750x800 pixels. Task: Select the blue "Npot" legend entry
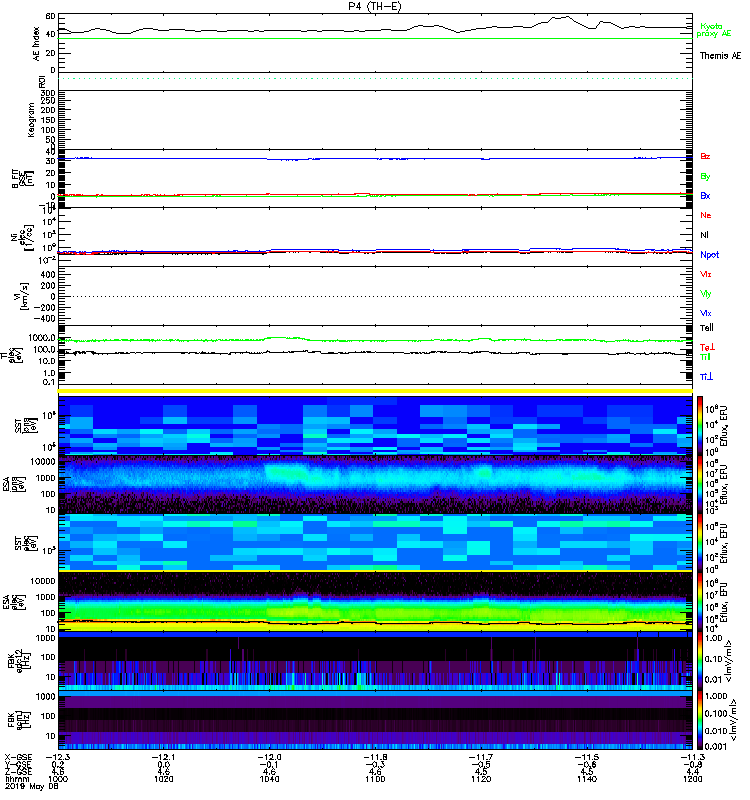[710, 255]
